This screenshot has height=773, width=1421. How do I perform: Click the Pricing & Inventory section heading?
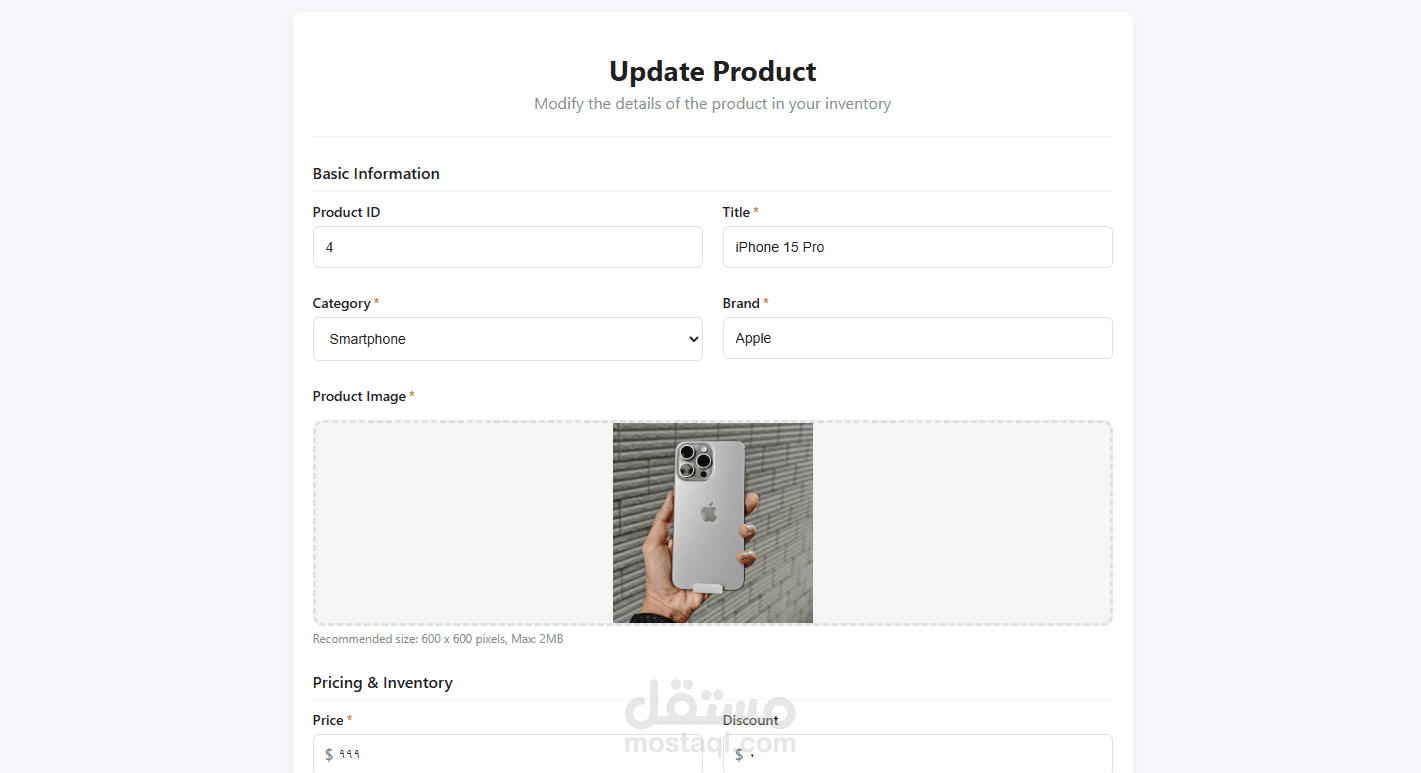point(383,682)
